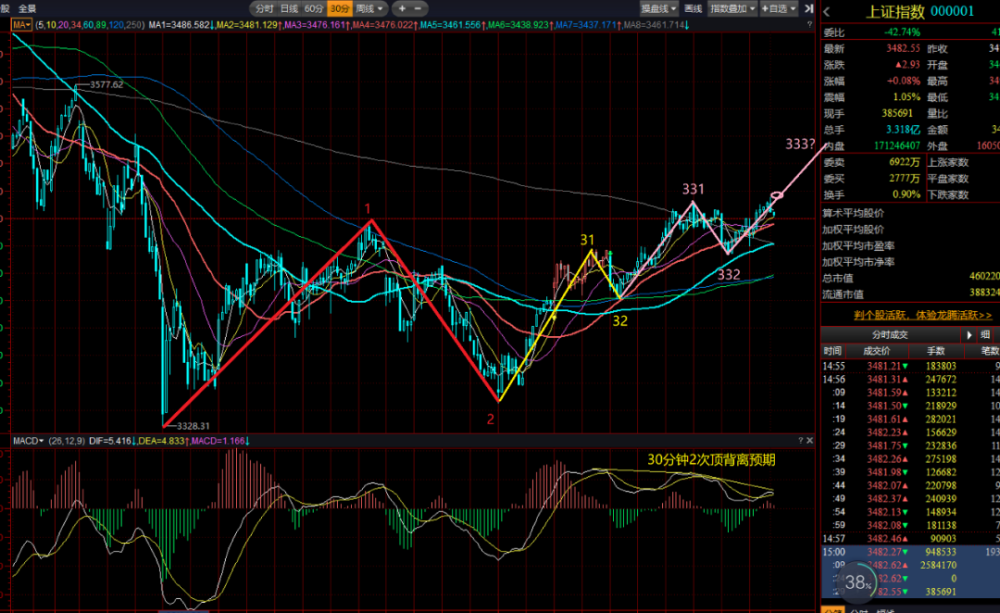Click the 总手 3.318亿 value

coord(903,129)
